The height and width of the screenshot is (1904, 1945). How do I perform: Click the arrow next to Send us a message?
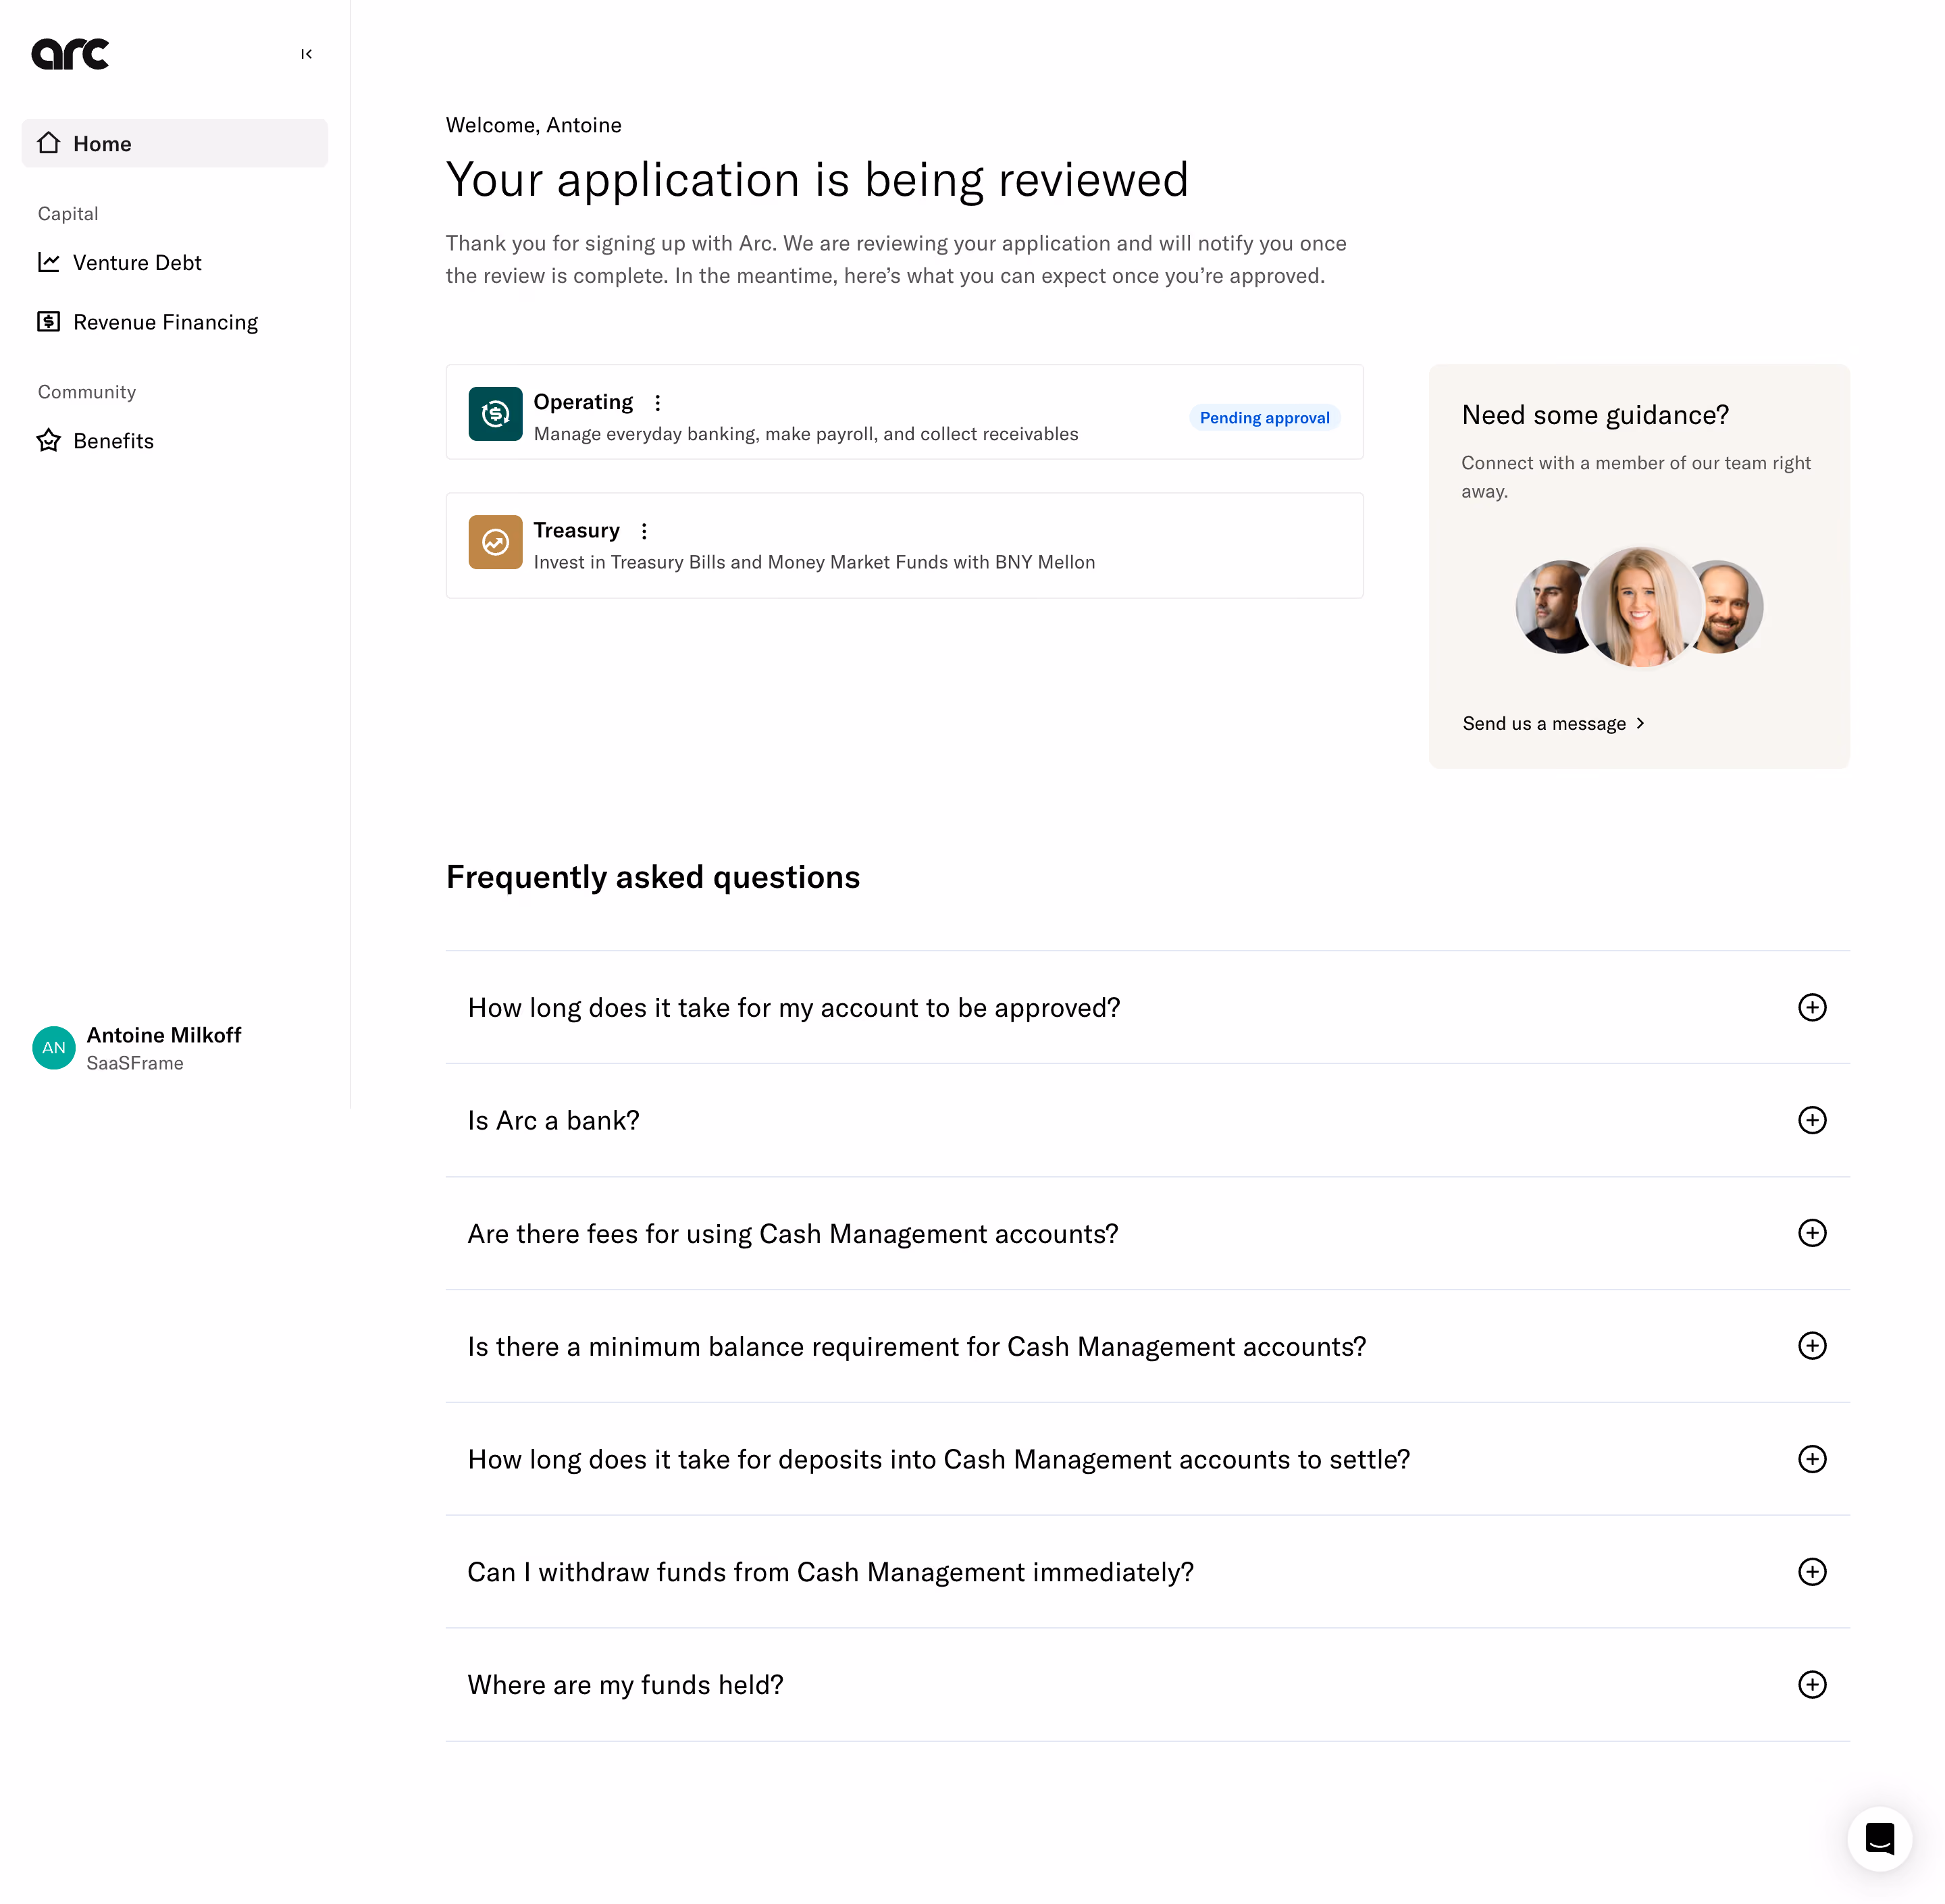[x=1640, y=723]
